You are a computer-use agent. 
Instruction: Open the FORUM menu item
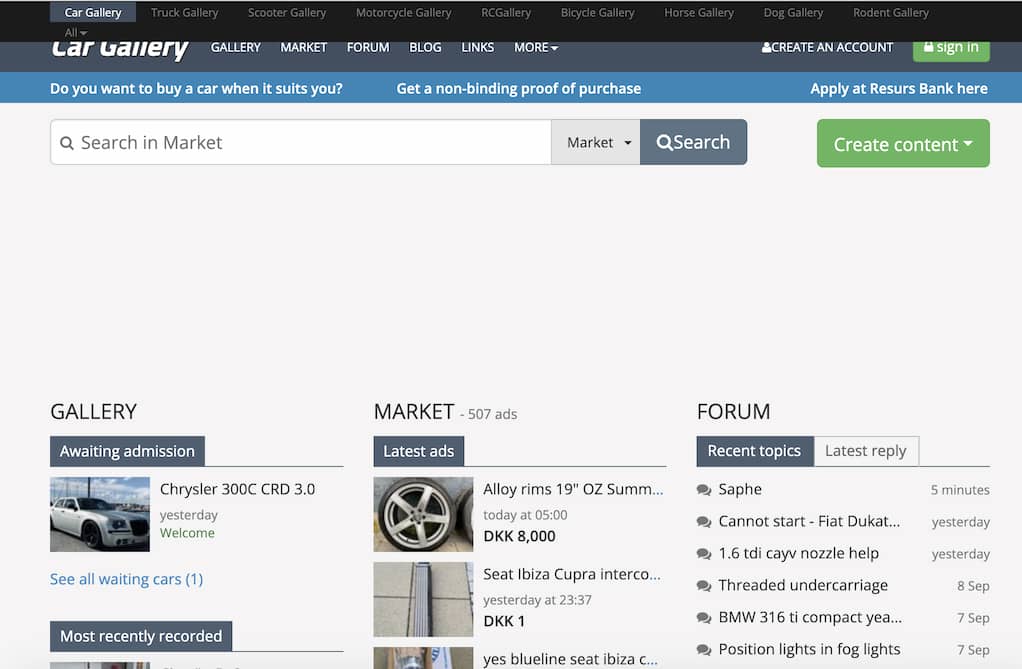point(368,47)
